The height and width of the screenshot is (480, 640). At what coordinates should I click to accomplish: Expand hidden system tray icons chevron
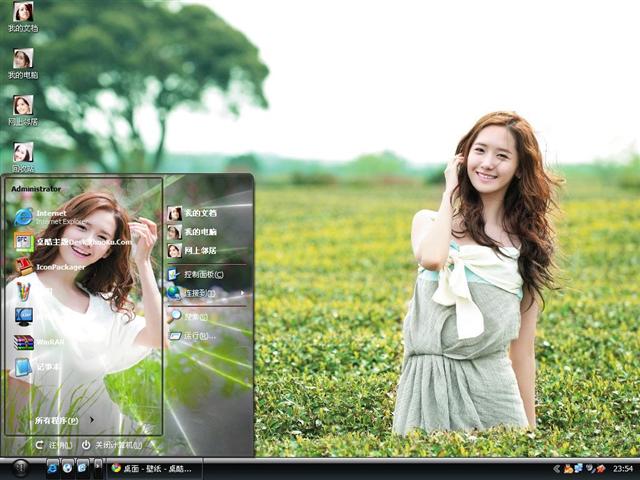(x=557, y=469)
